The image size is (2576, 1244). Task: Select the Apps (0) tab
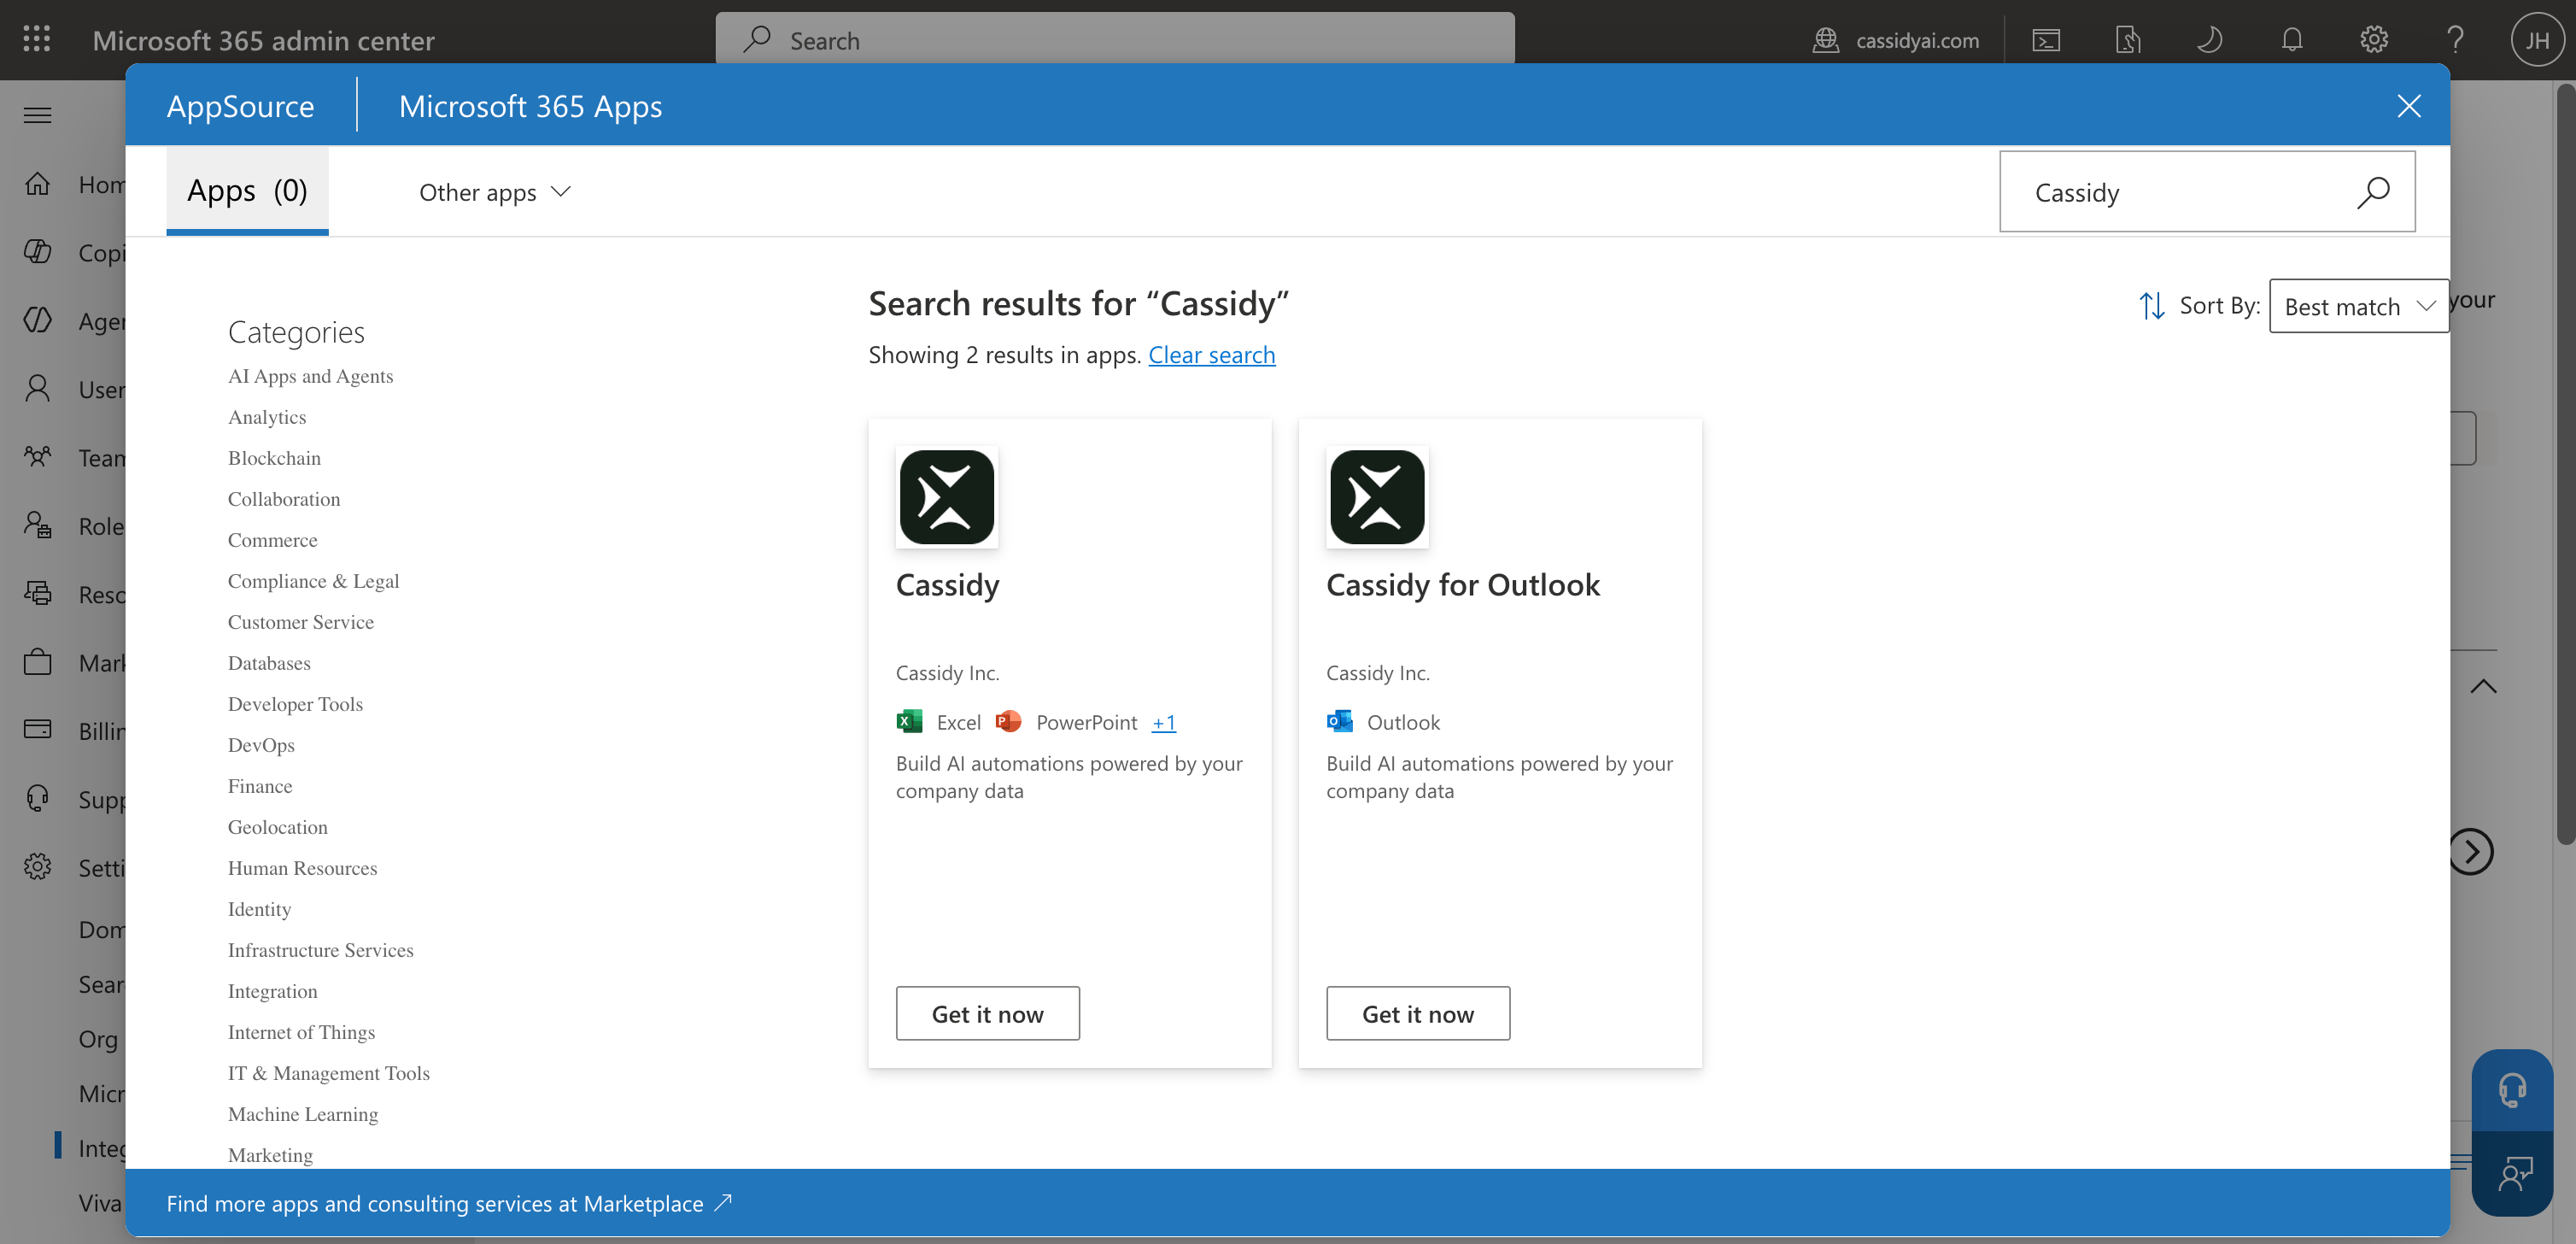click(x=247, y=191)
